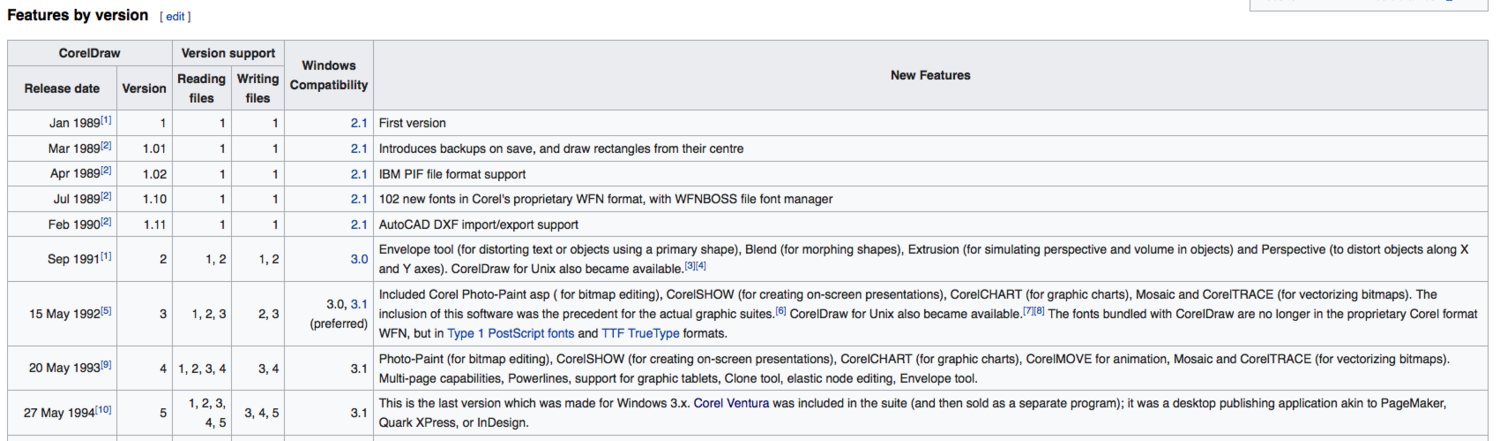Click the 20 May 1993 release date cell
Image resolution: width=1500 pixels, height=441 pixels.
(x=62, y=367)
